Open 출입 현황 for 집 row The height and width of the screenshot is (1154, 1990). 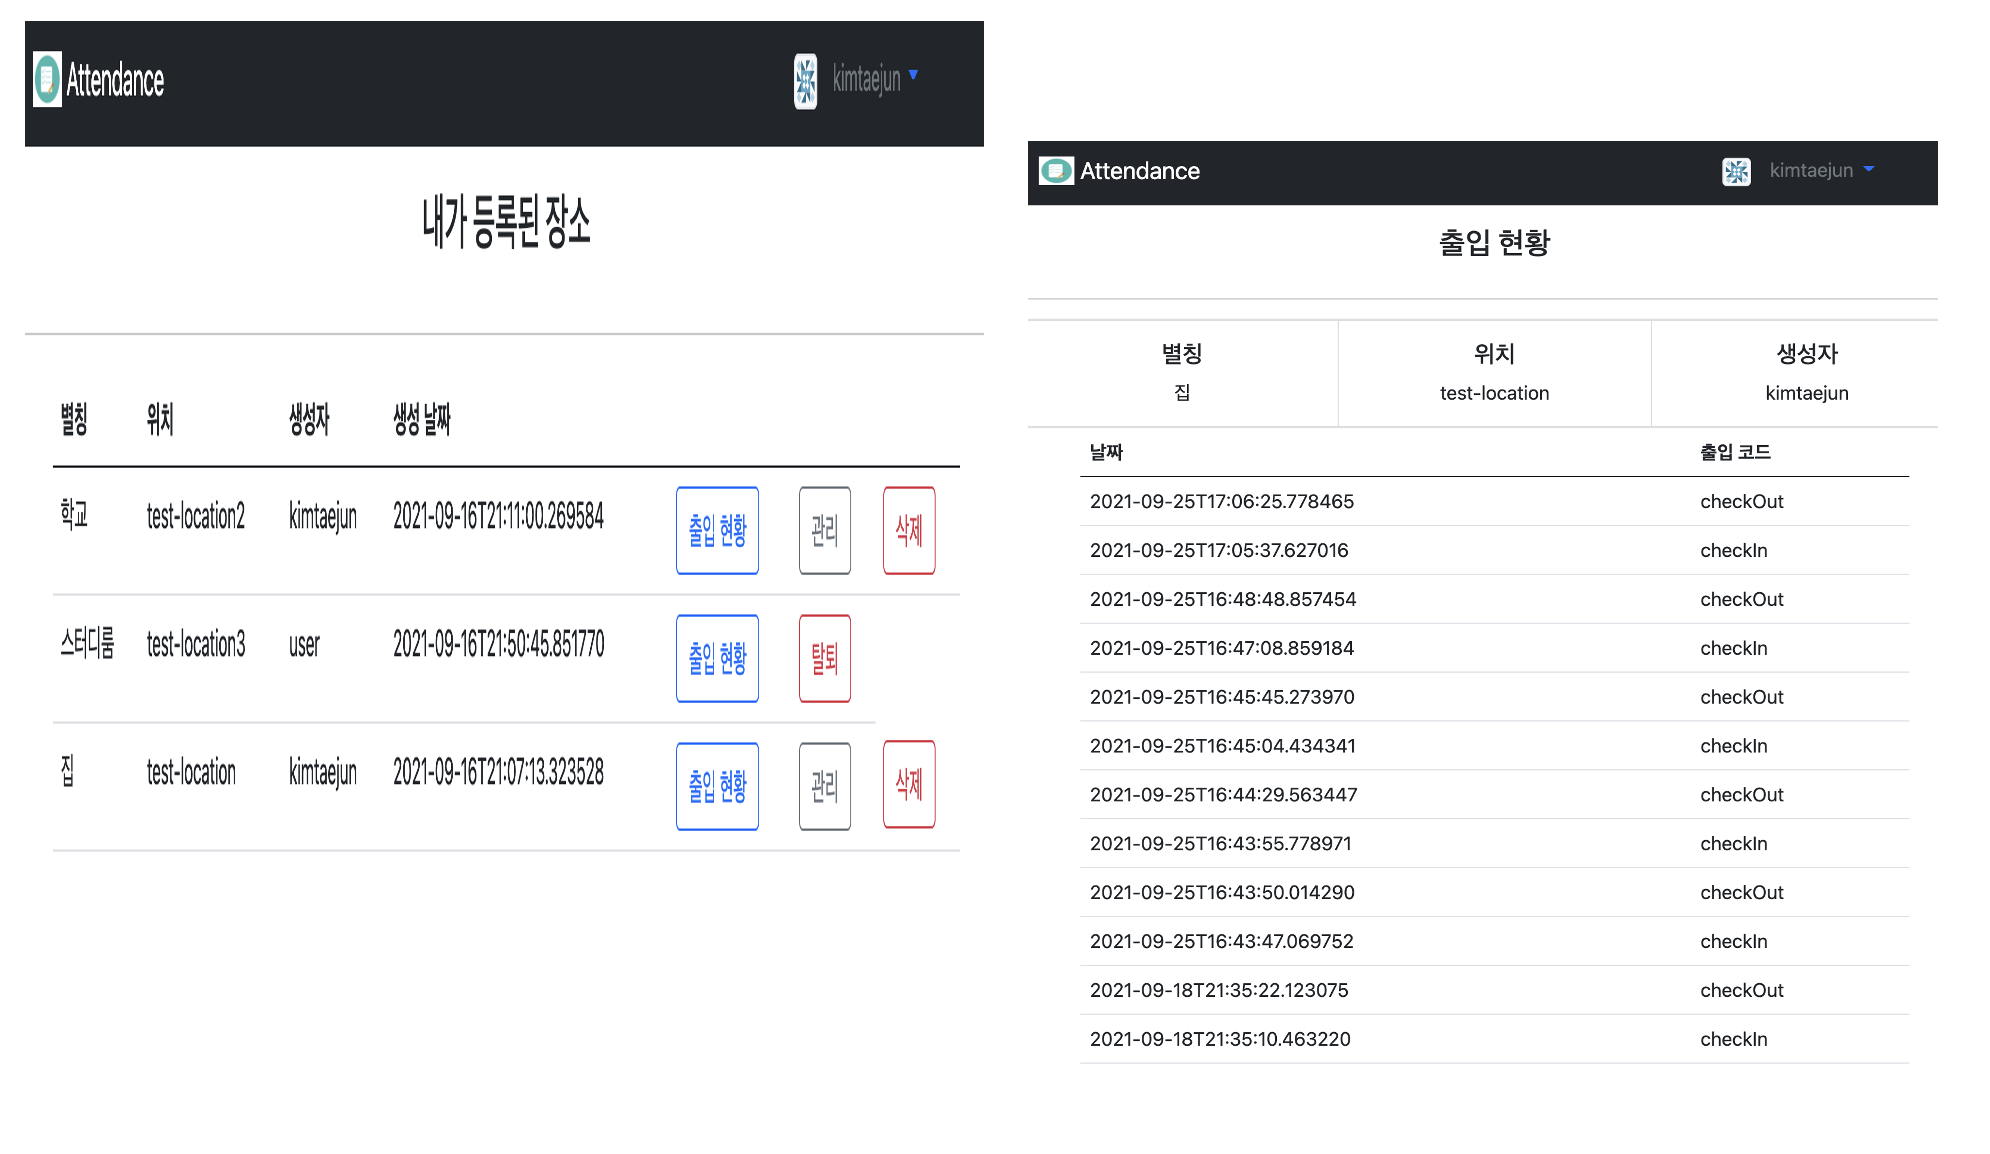tap(717, 786)
